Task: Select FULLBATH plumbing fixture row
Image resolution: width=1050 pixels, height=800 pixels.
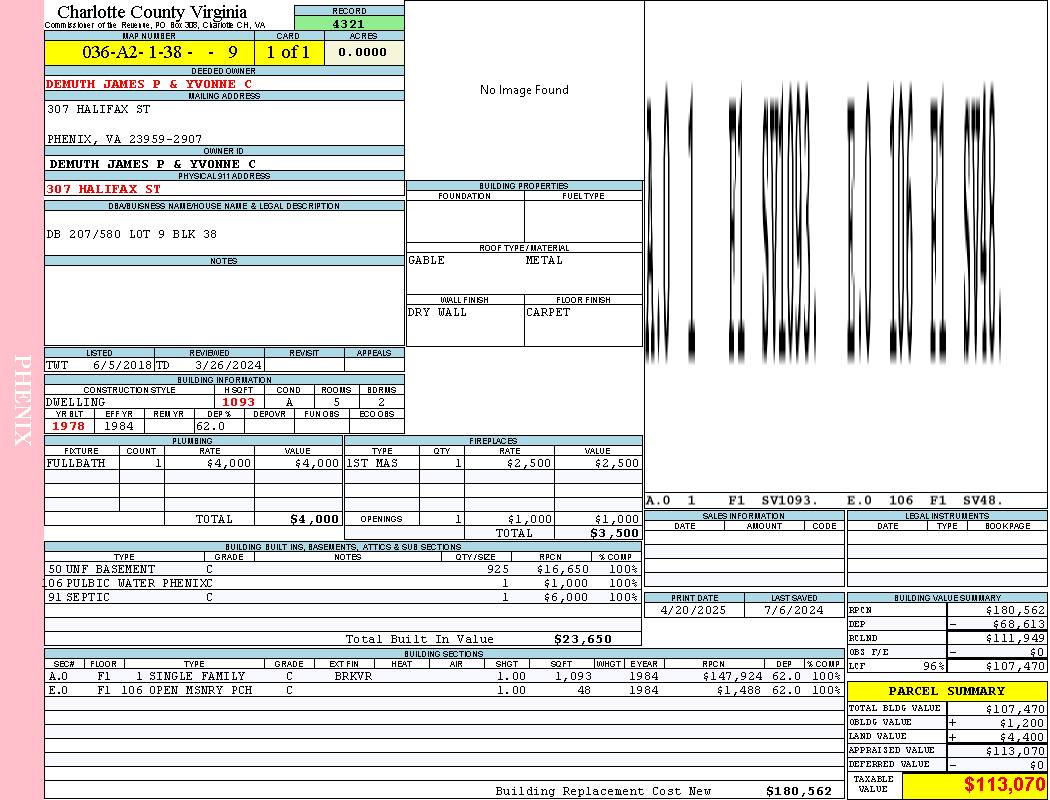Action: (193, 463)
